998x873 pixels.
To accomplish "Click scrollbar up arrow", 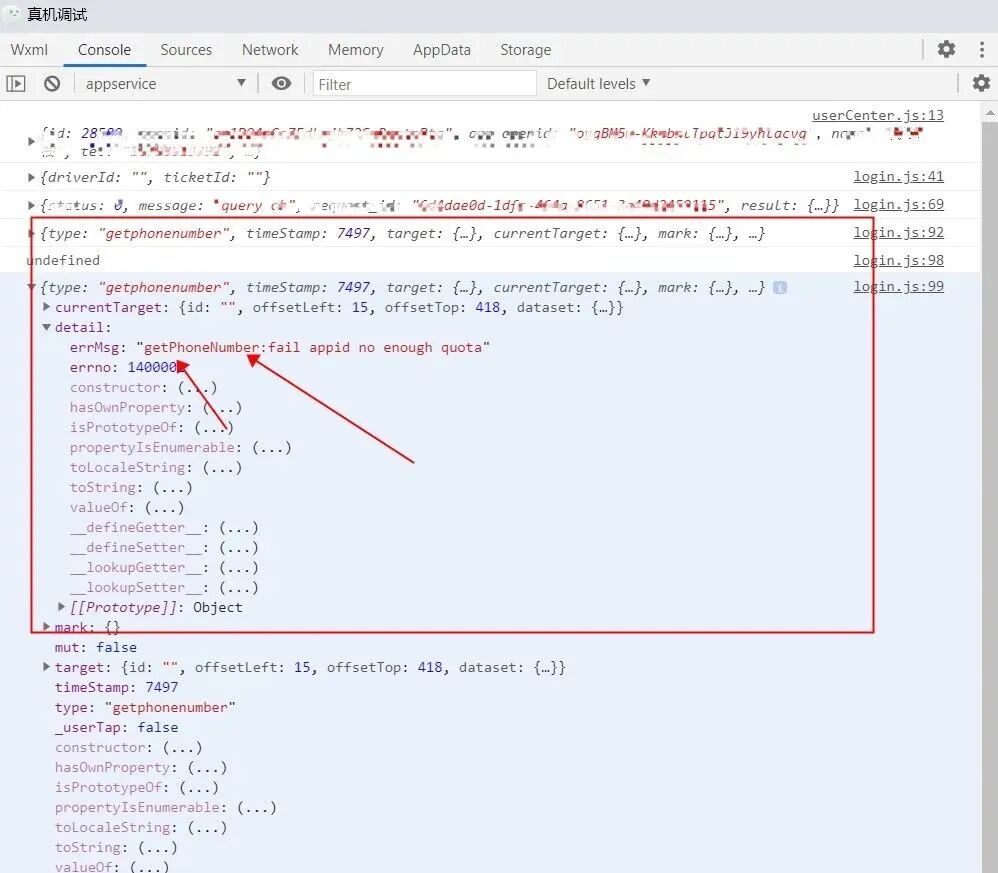I will [x=990, y=113].
